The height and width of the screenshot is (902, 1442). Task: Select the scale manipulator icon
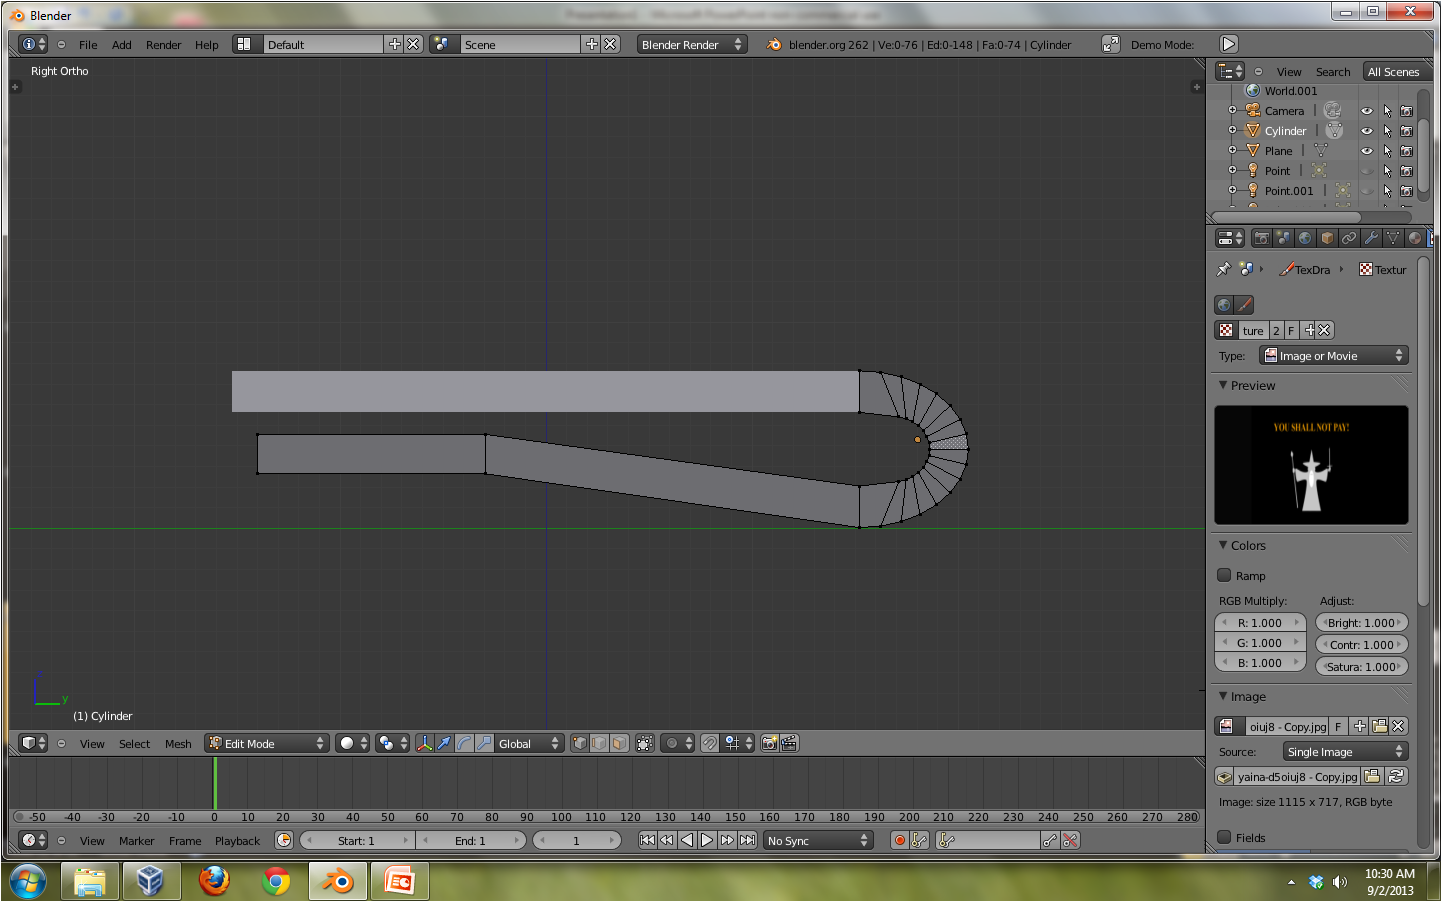(484, 743)
